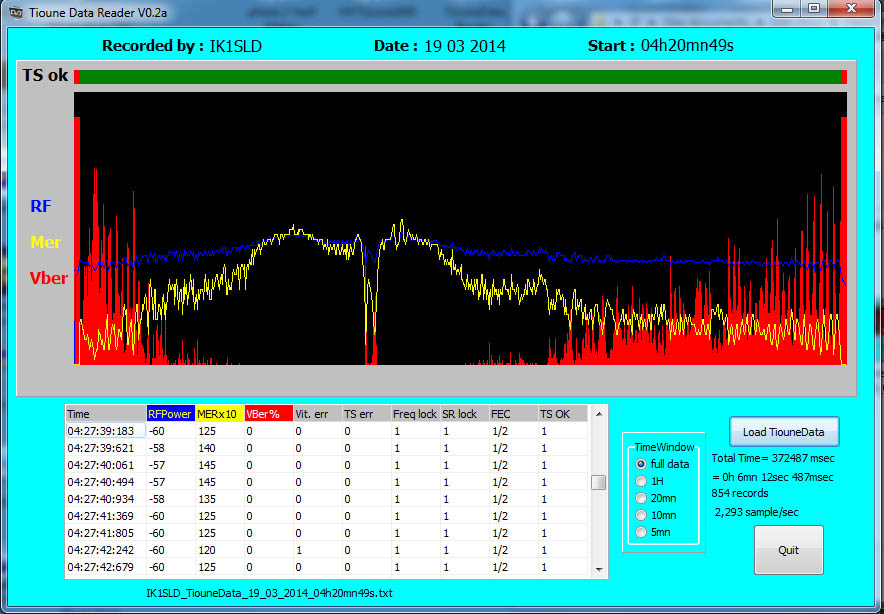This screenshot has height=614, width=884.
Task: Maximize the Tioune Data Reader window
Action: point(814,8)
